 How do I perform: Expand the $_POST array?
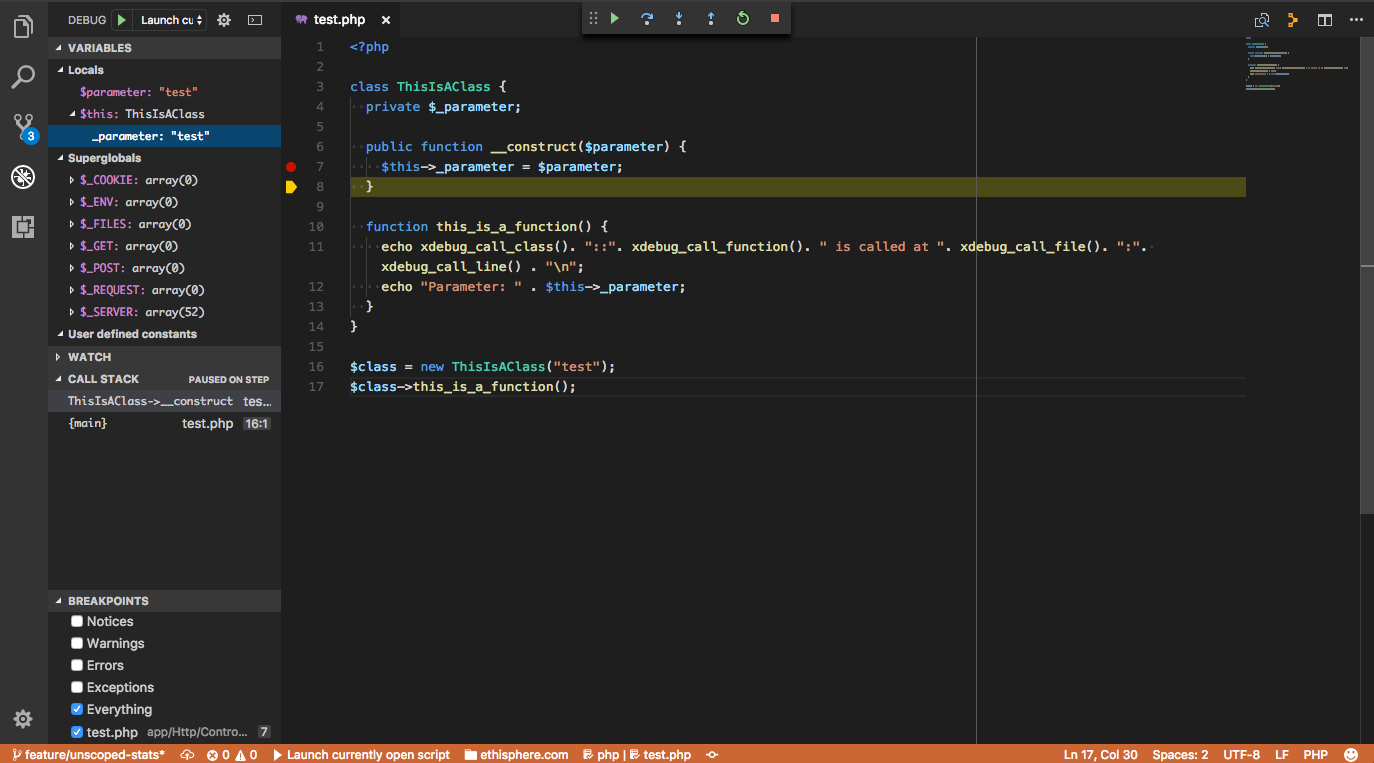click(164, 268)
